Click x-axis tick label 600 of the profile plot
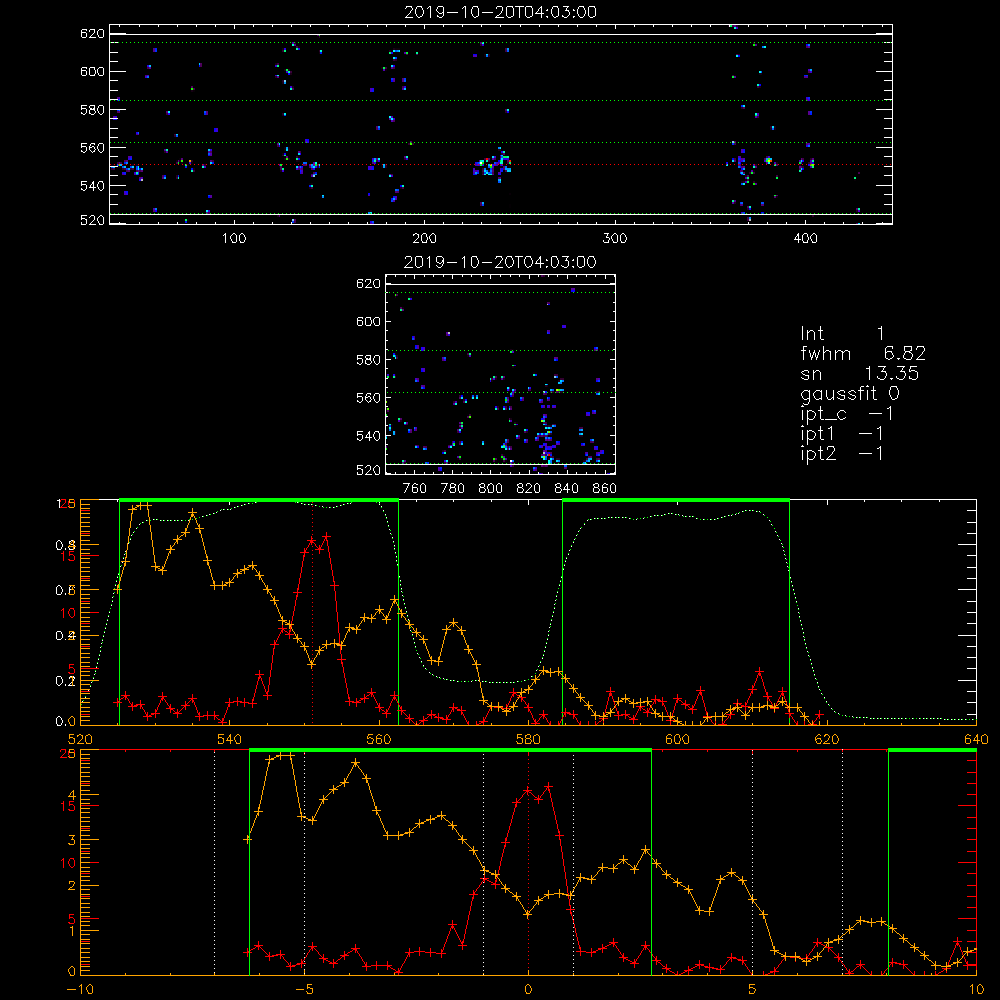This screenshot has height=1000, width=1000. click(677, 740)
